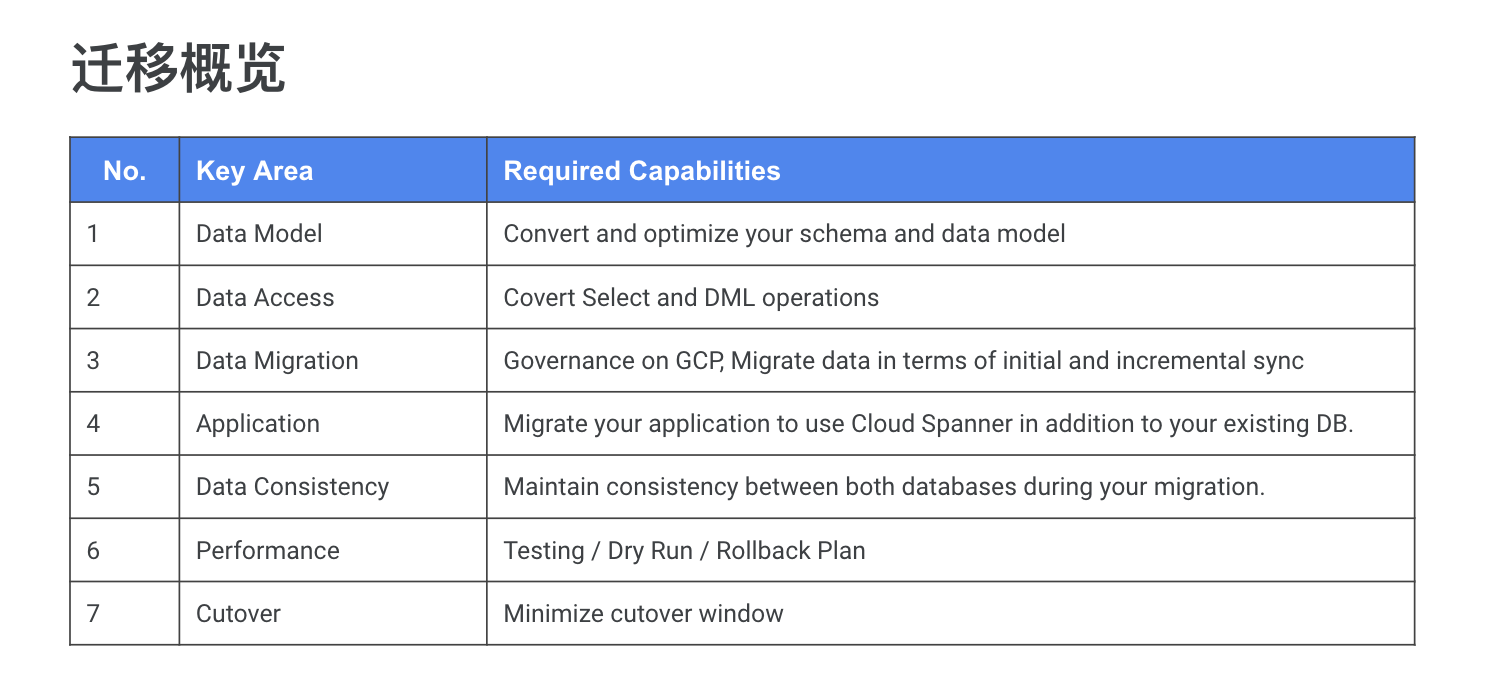Click the Data Consistency cell
Screen dimensions: 1488x680
(333, 486)
